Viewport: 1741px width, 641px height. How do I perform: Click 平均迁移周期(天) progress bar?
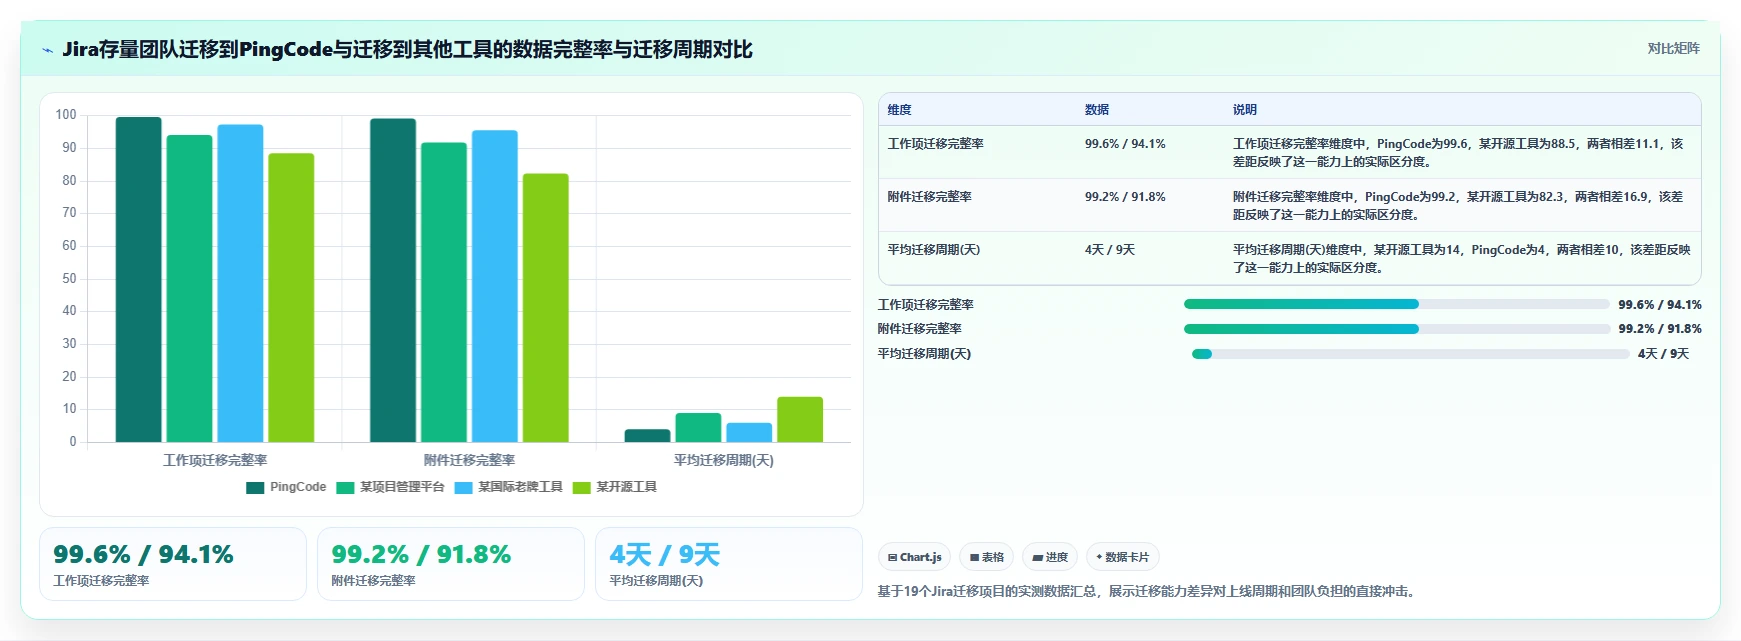pyautogui.click(x=1410, y=354)
